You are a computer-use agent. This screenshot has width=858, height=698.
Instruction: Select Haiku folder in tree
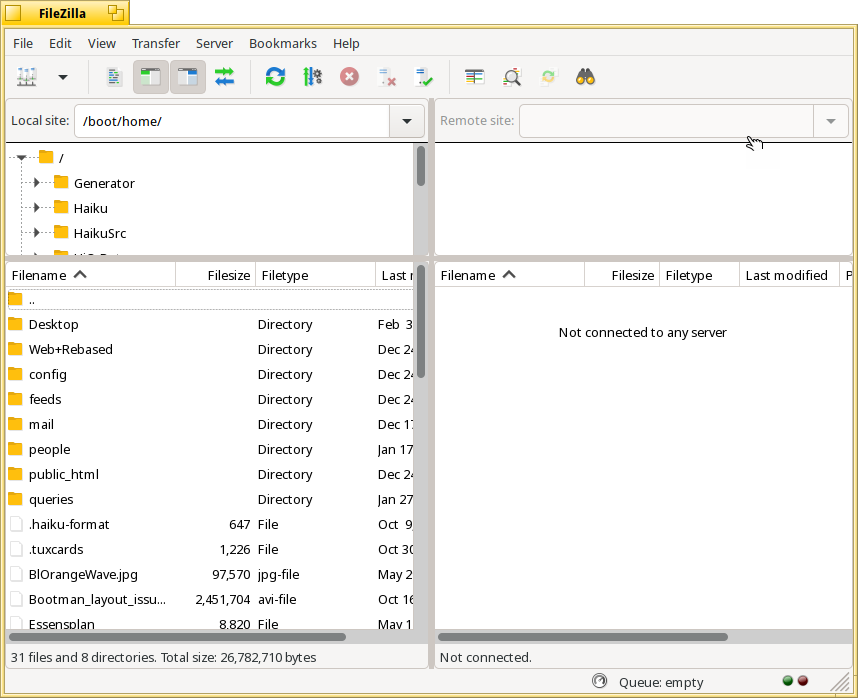(x=90, y=208)
